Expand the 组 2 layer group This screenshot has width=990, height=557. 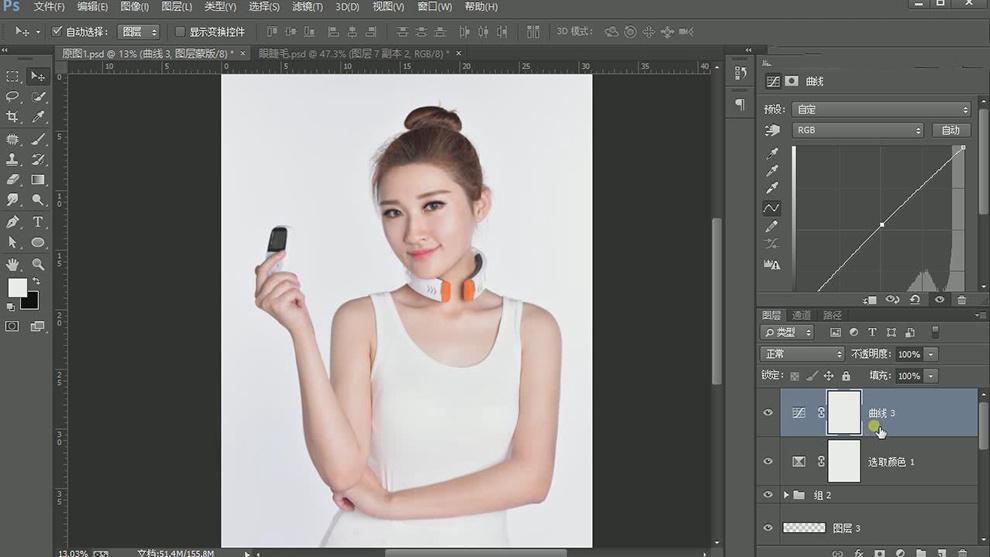pyautogui.click(x=786, y=495)
